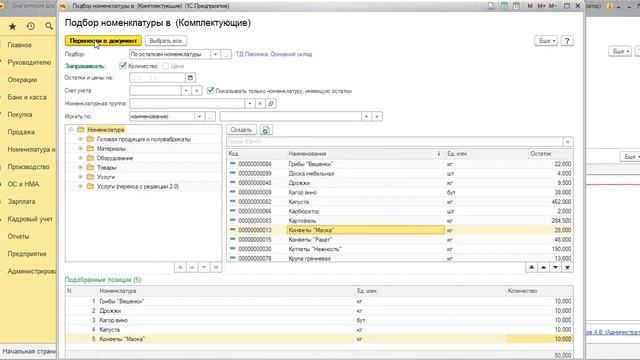Click the green icon next to Создать

(x=266, y=130)
